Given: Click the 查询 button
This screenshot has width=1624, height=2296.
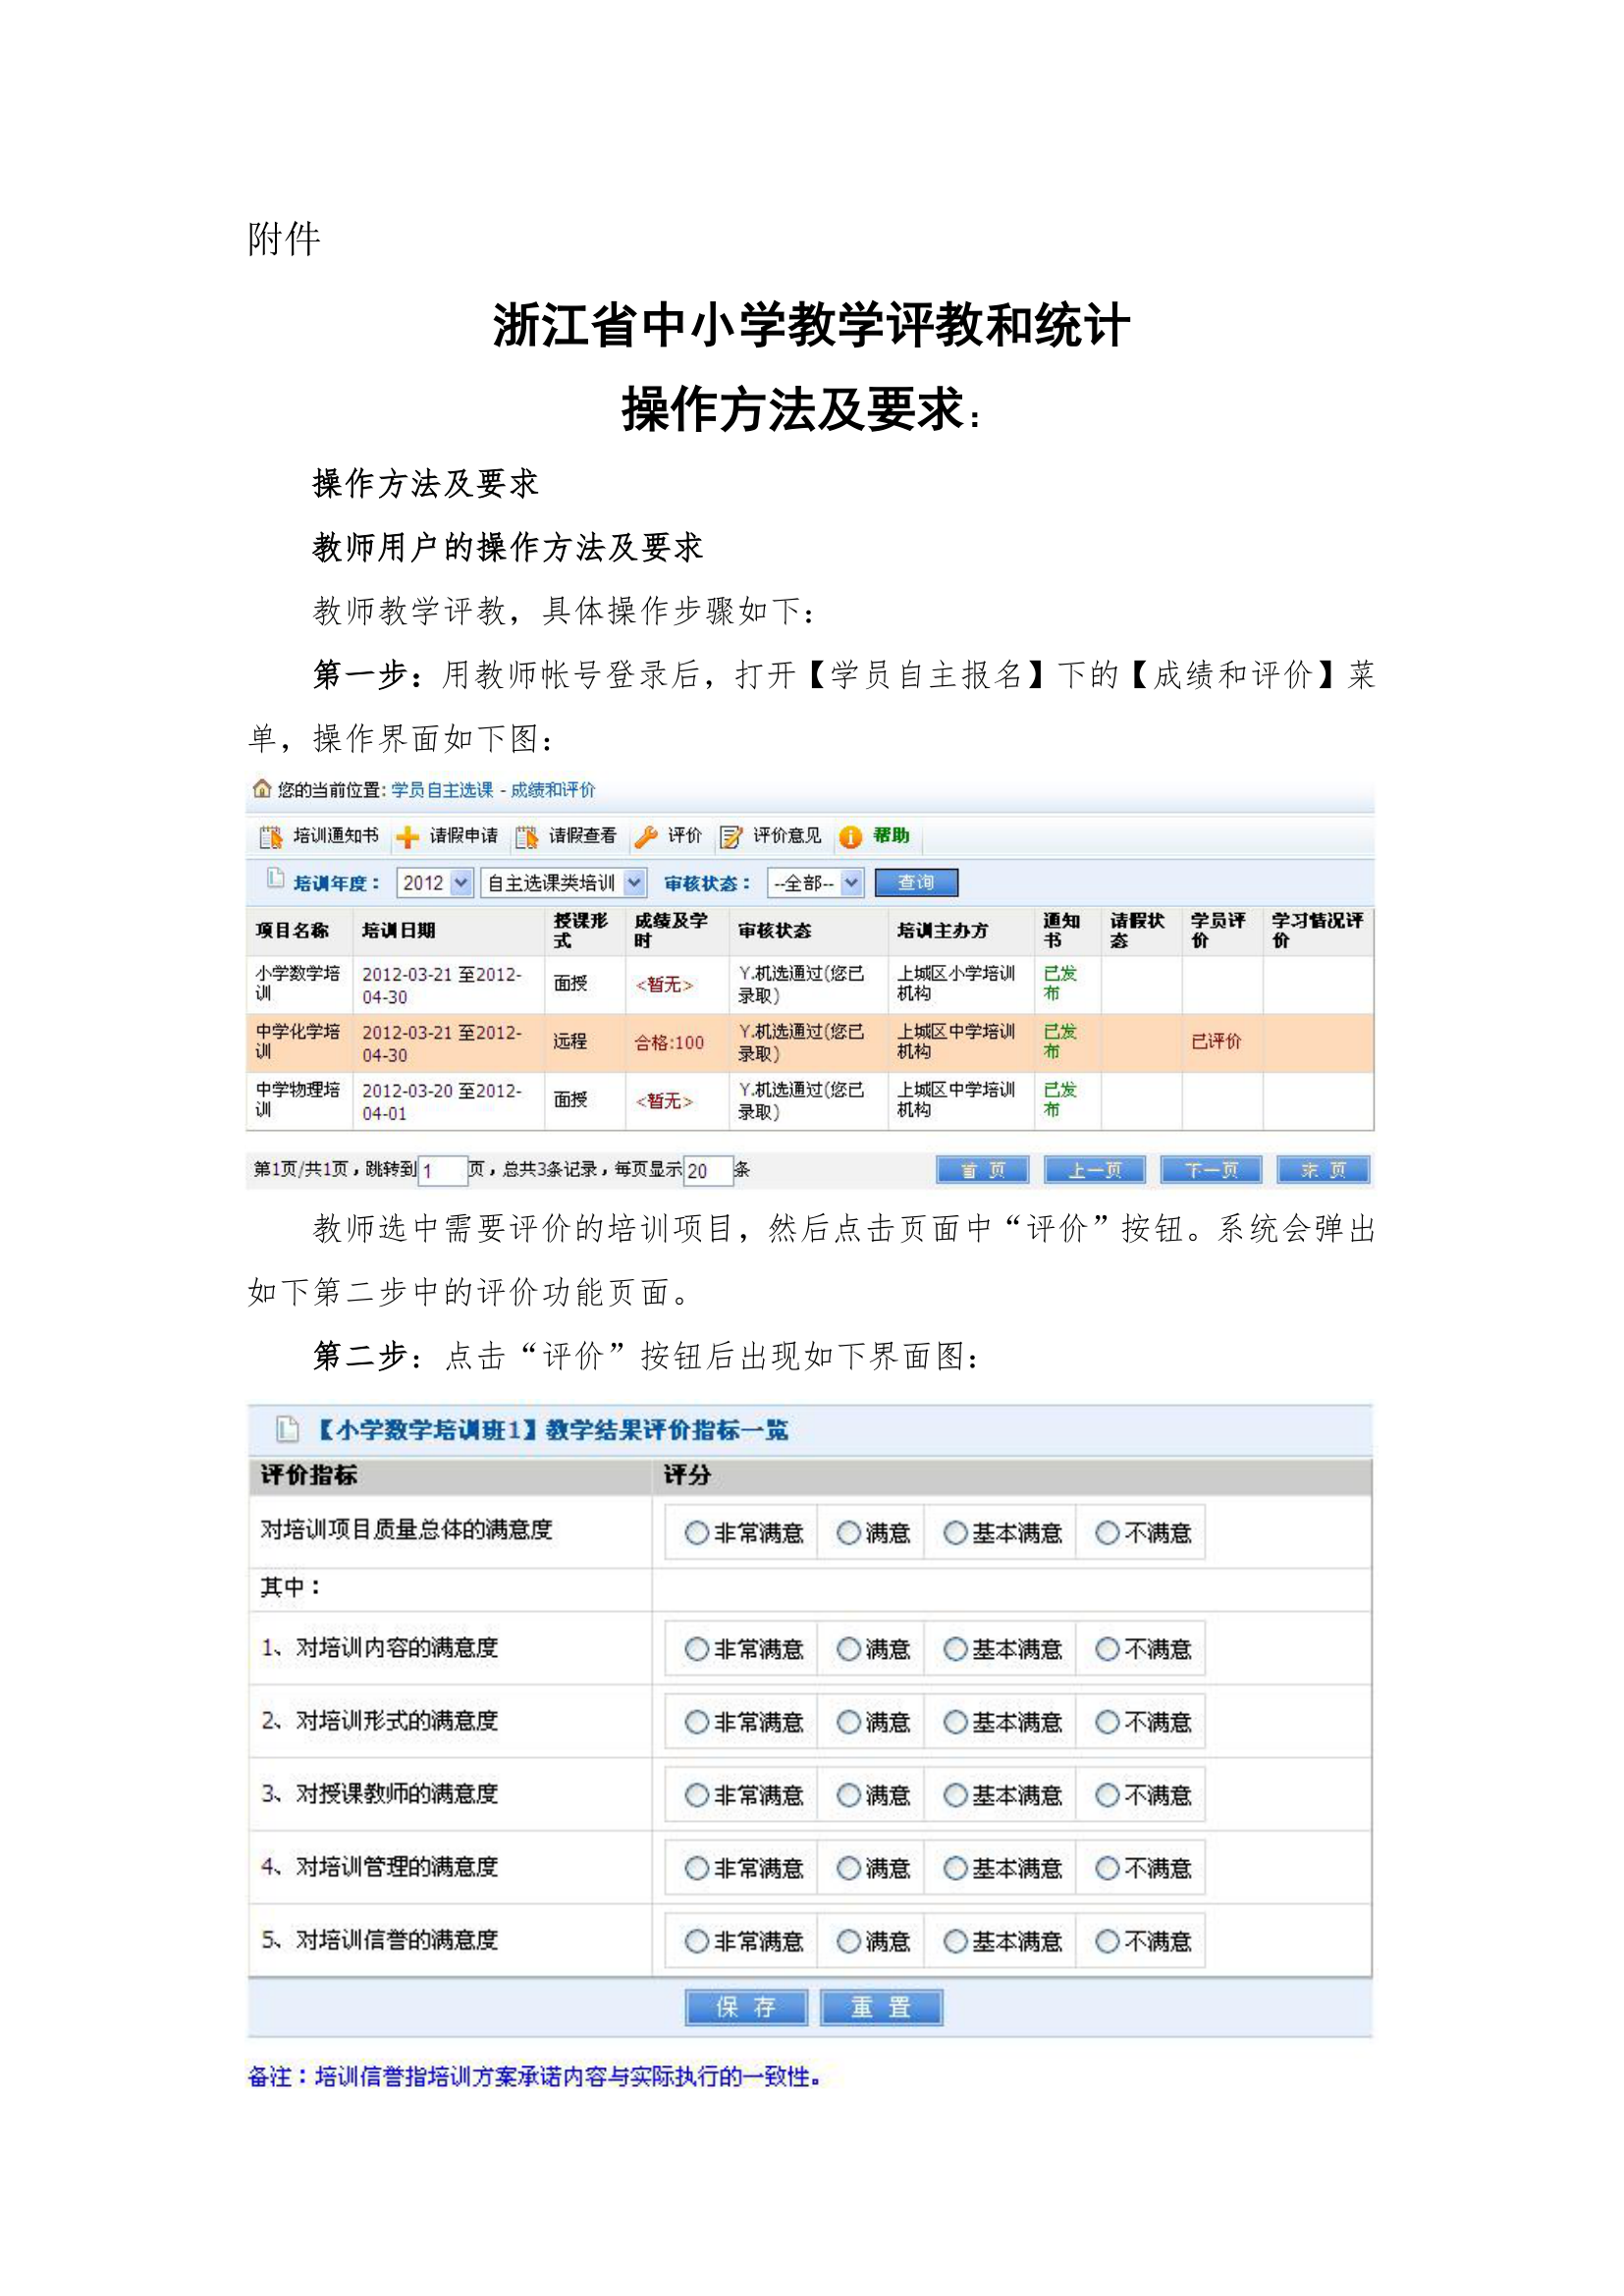Looking at the screenshot, I should pyautogui.click(x=916, y=882).
